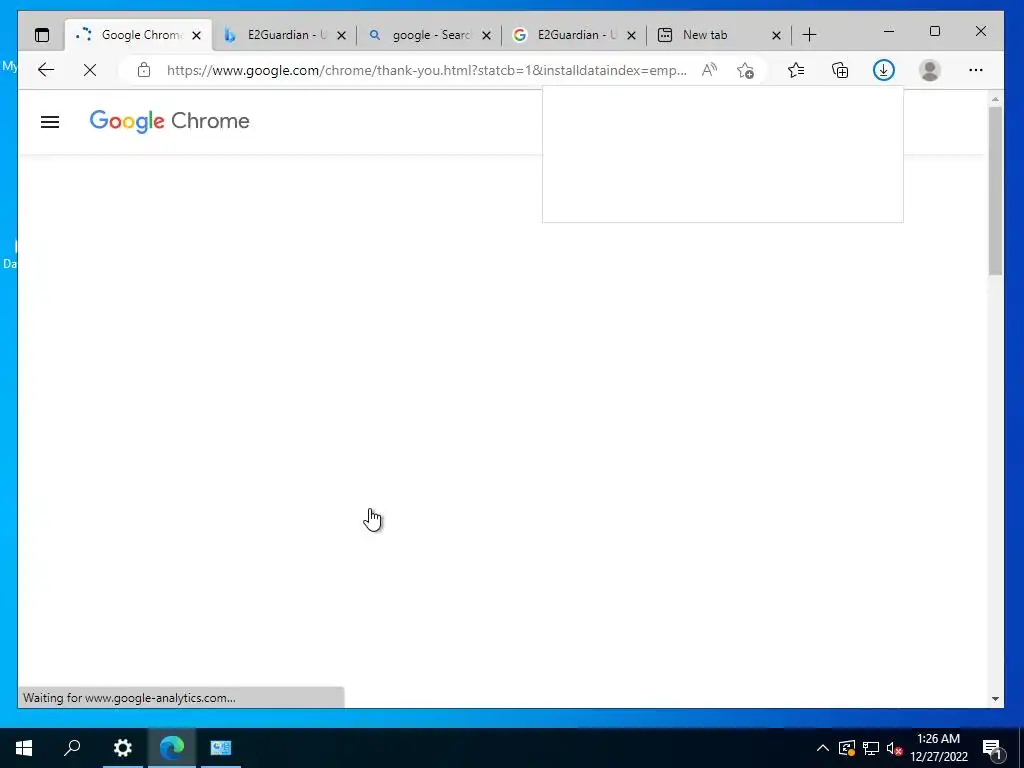Open the Google Chrome hamburger menu
The image size is (1024, 768).
pyautogui.click(x=50, y=122)
